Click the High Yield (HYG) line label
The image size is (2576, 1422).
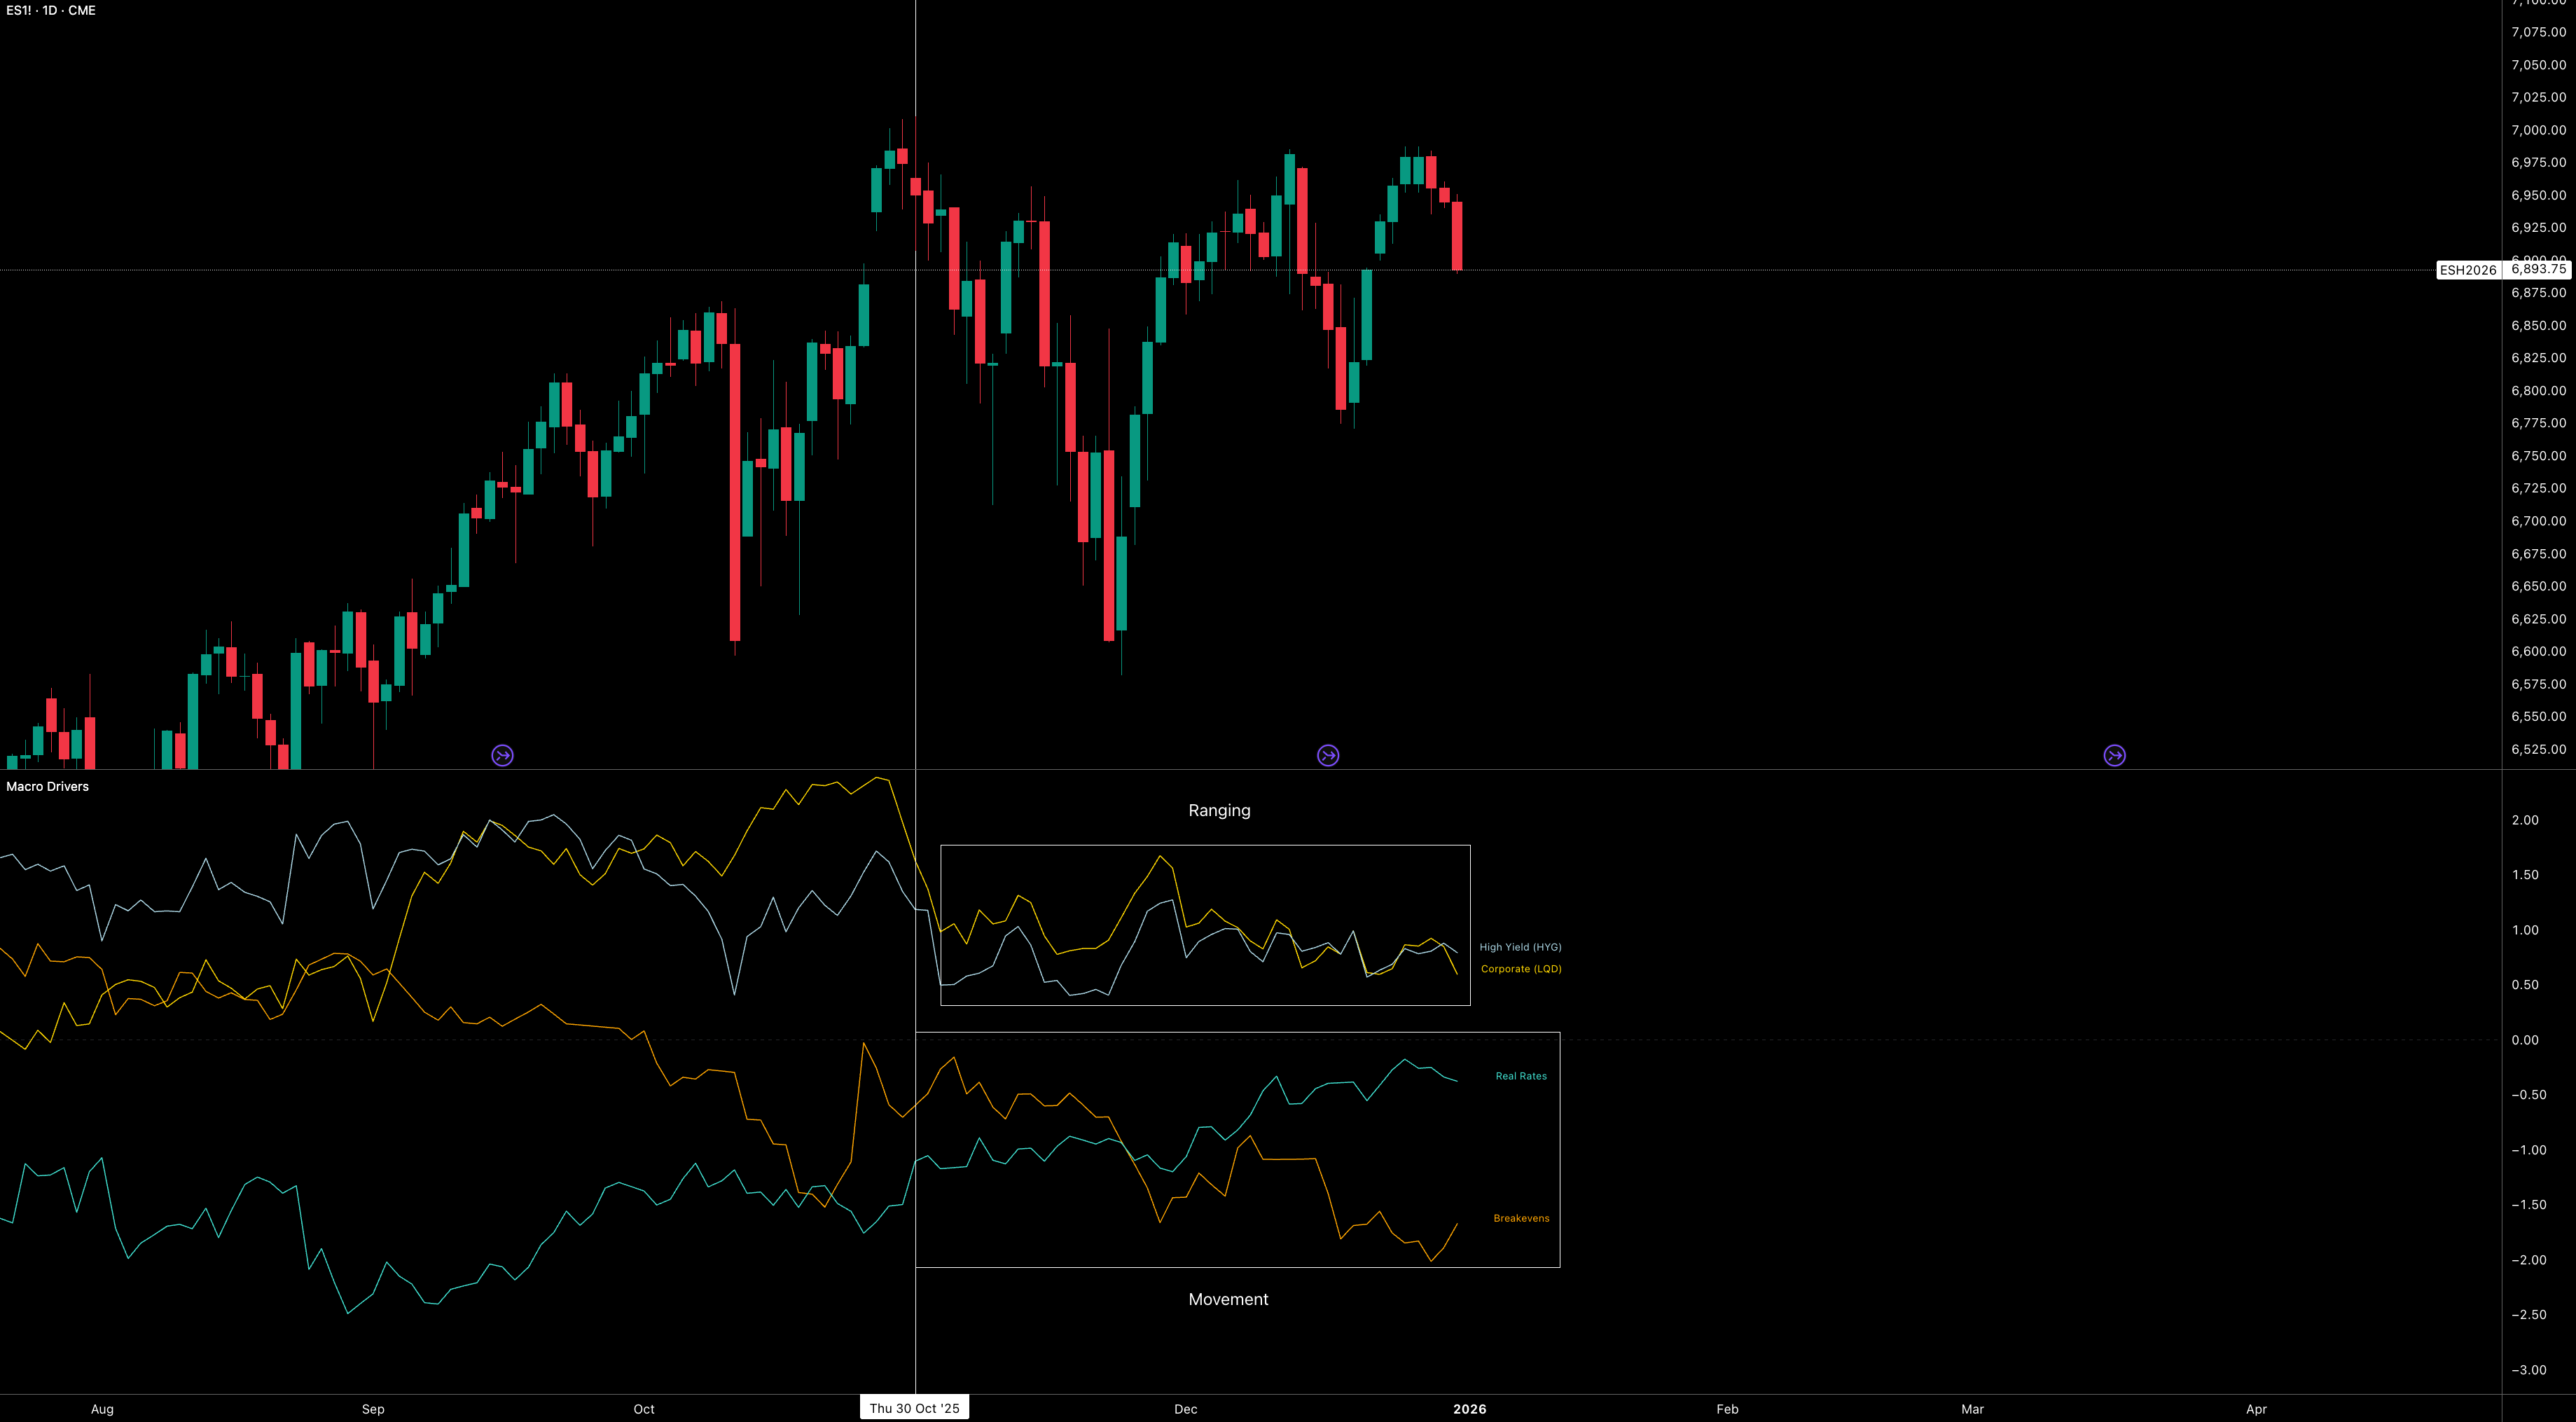coord(1520,947)
